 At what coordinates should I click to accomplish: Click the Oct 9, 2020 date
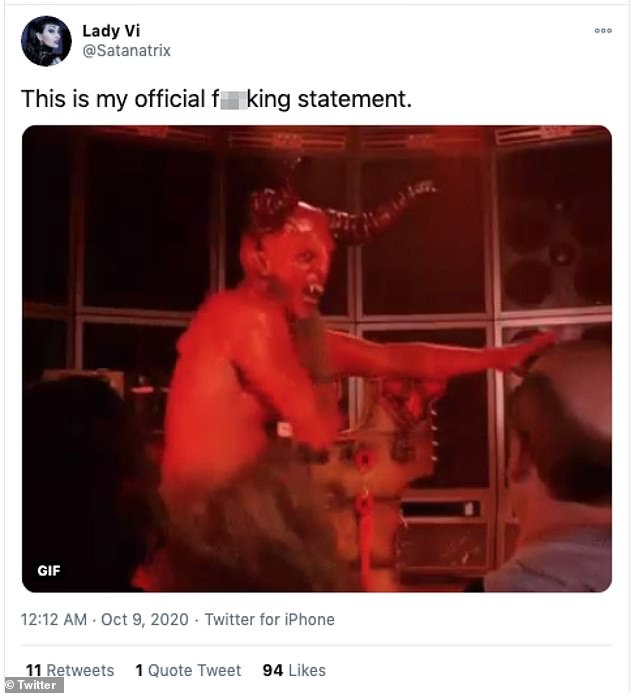144,620
